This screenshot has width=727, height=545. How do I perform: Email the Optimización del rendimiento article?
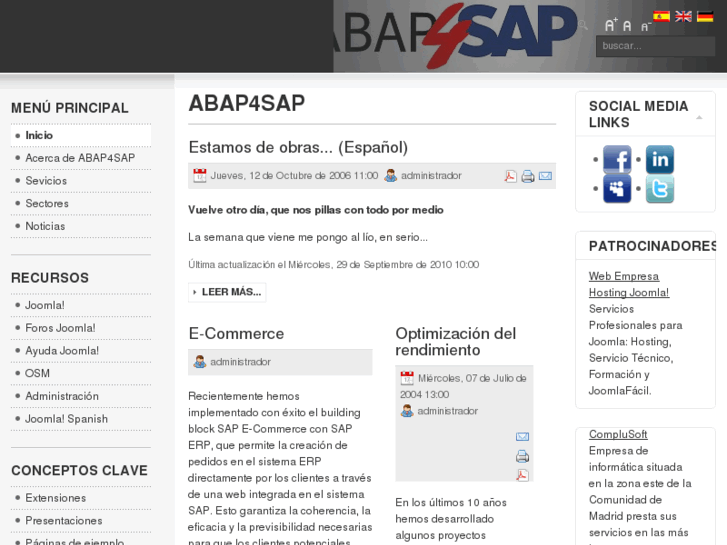click(523, 436)
